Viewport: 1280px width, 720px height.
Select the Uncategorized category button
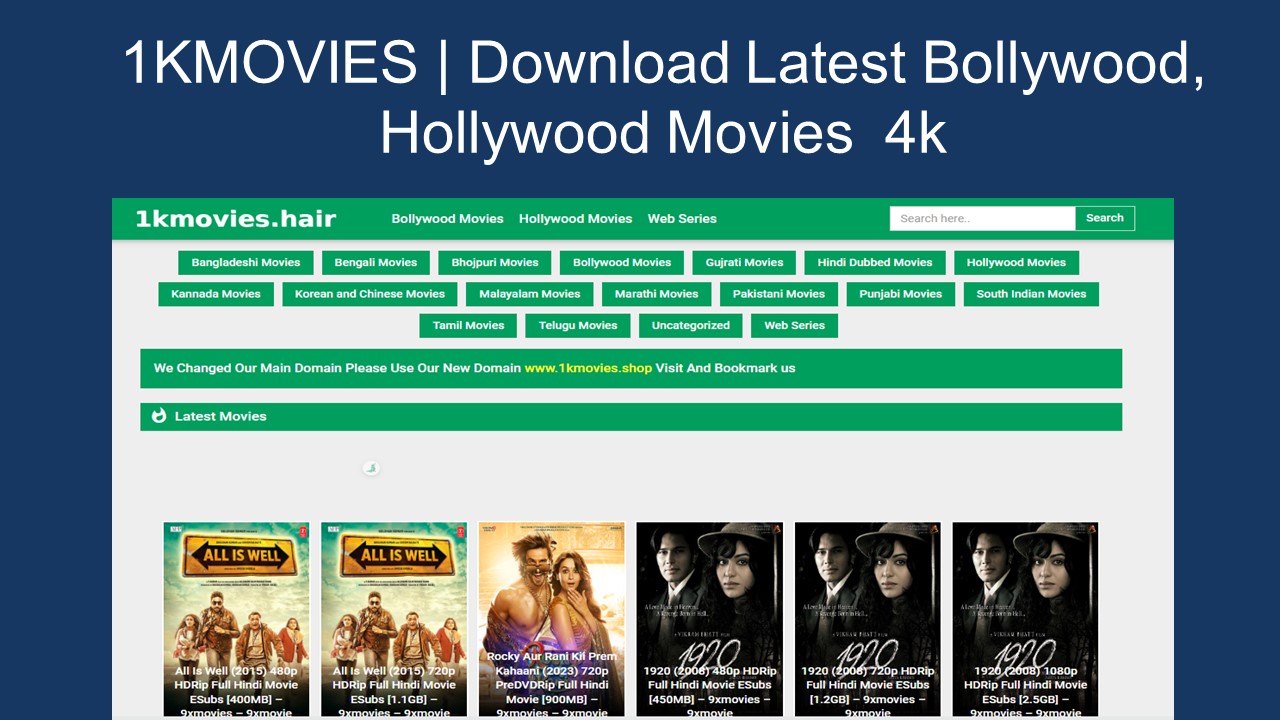pyautogui.click(x=690, y=325)
